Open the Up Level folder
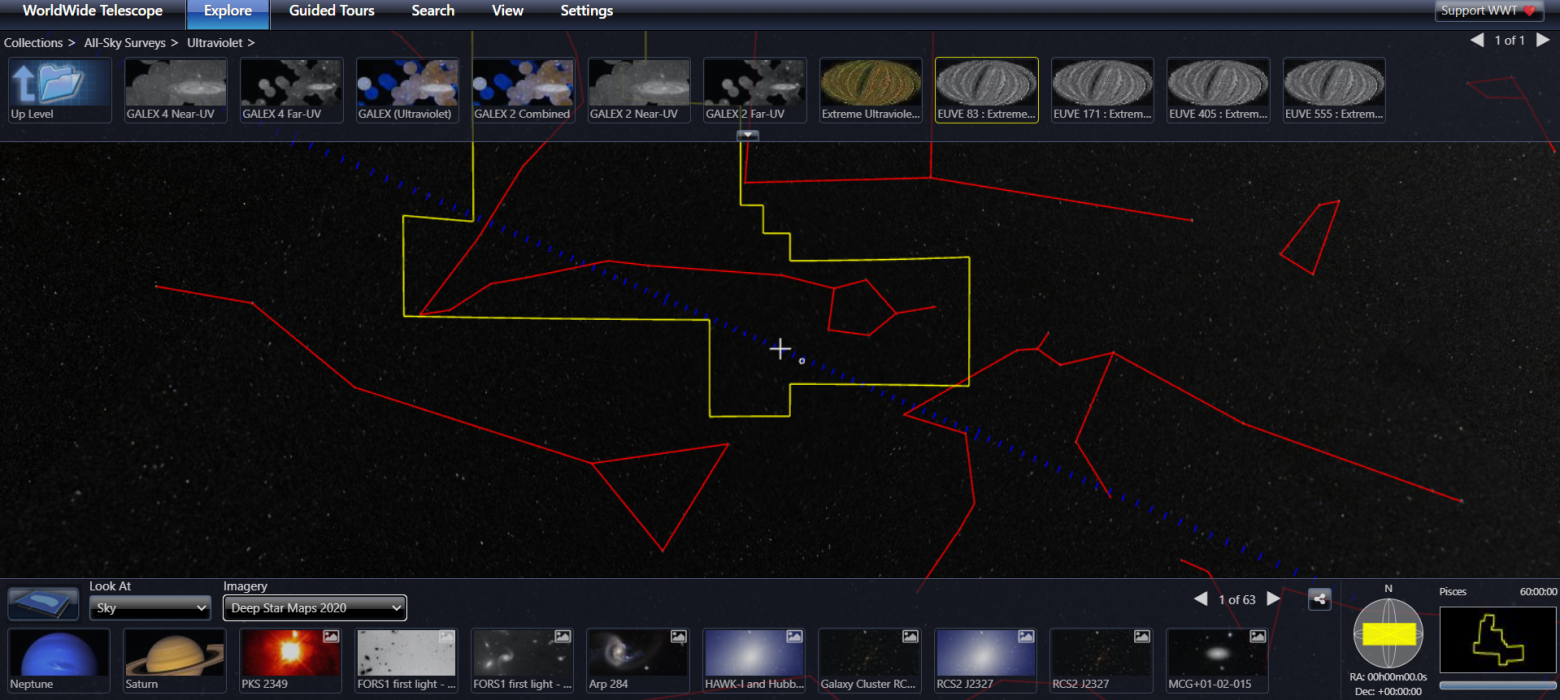Screen dimensions: 1560x700 [x=60, y=90]
